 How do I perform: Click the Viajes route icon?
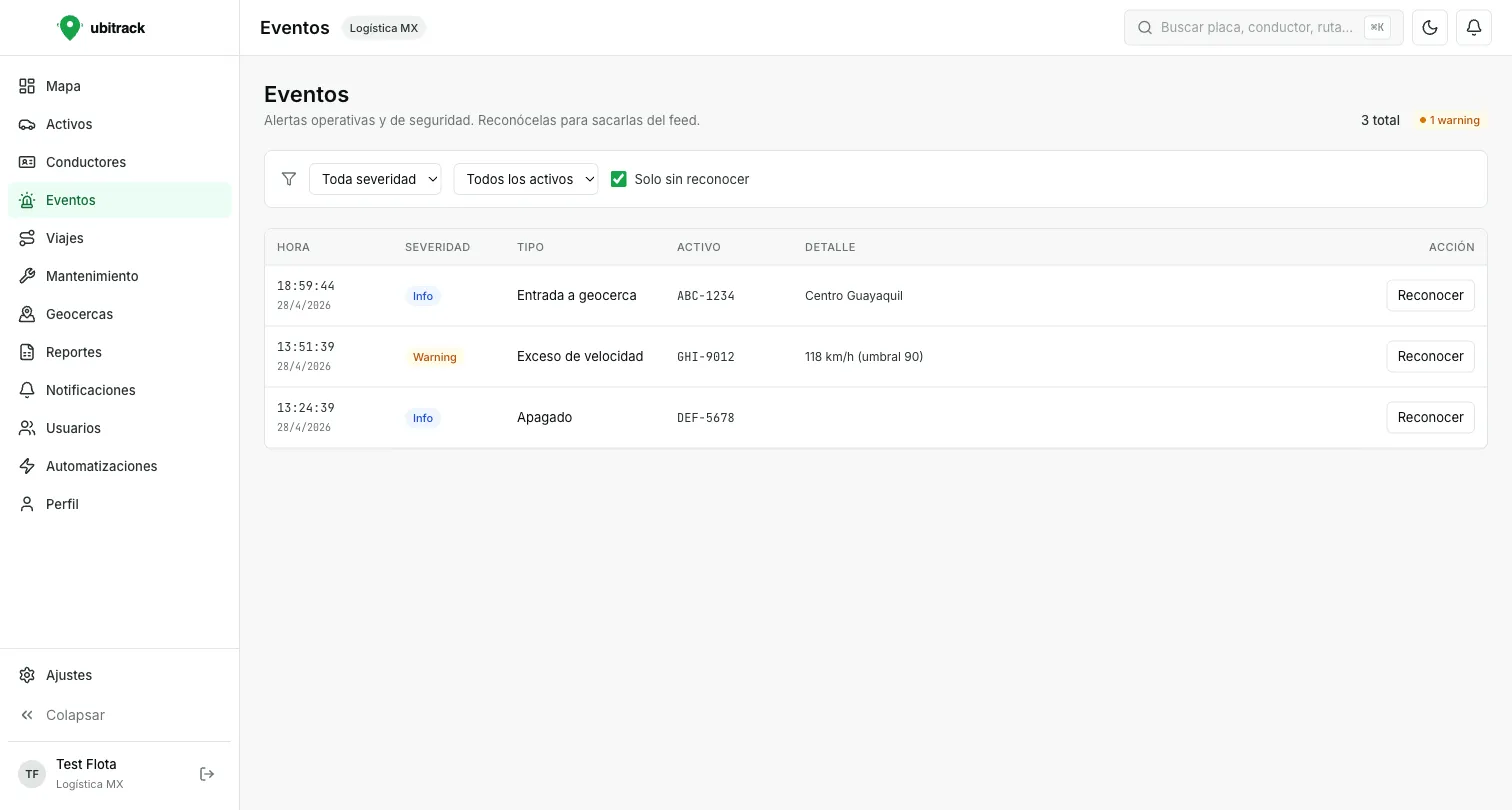[27, 238]
